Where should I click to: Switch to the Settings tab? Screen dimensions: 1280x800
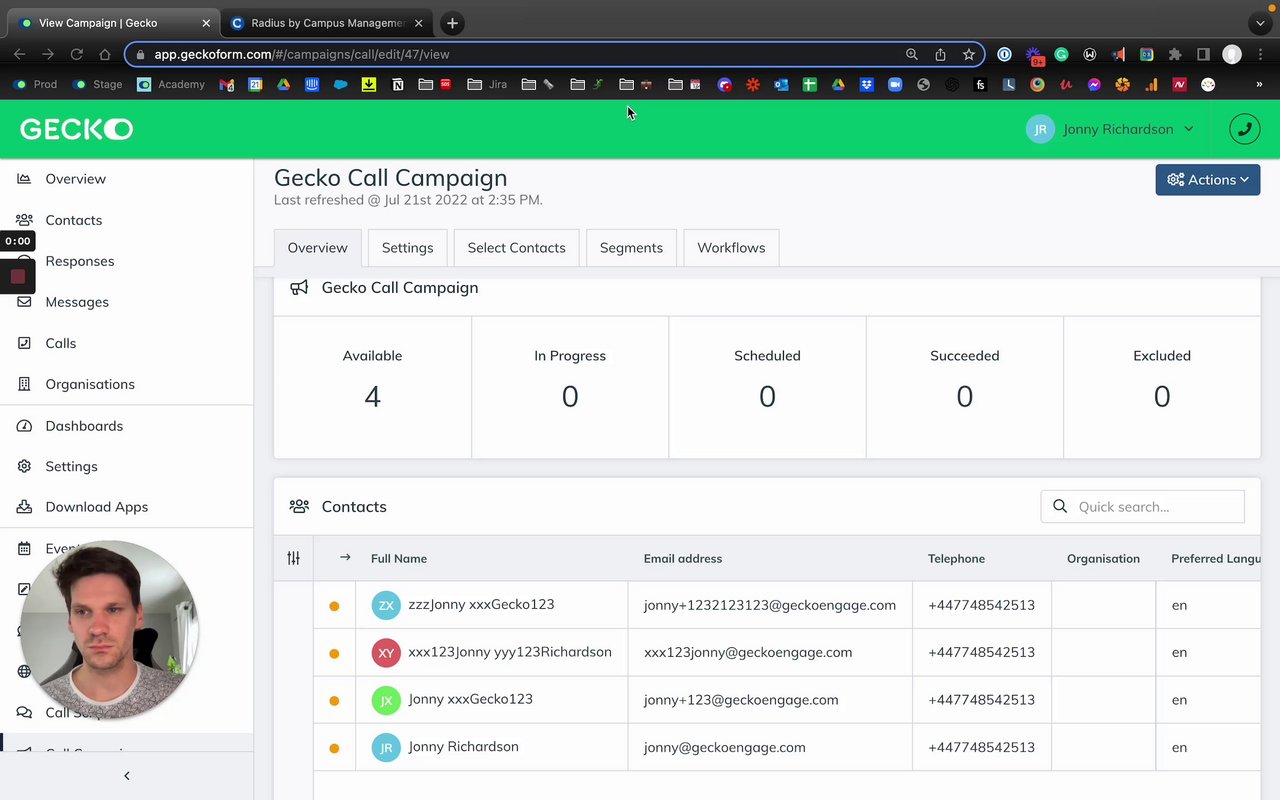click(407, 248)
